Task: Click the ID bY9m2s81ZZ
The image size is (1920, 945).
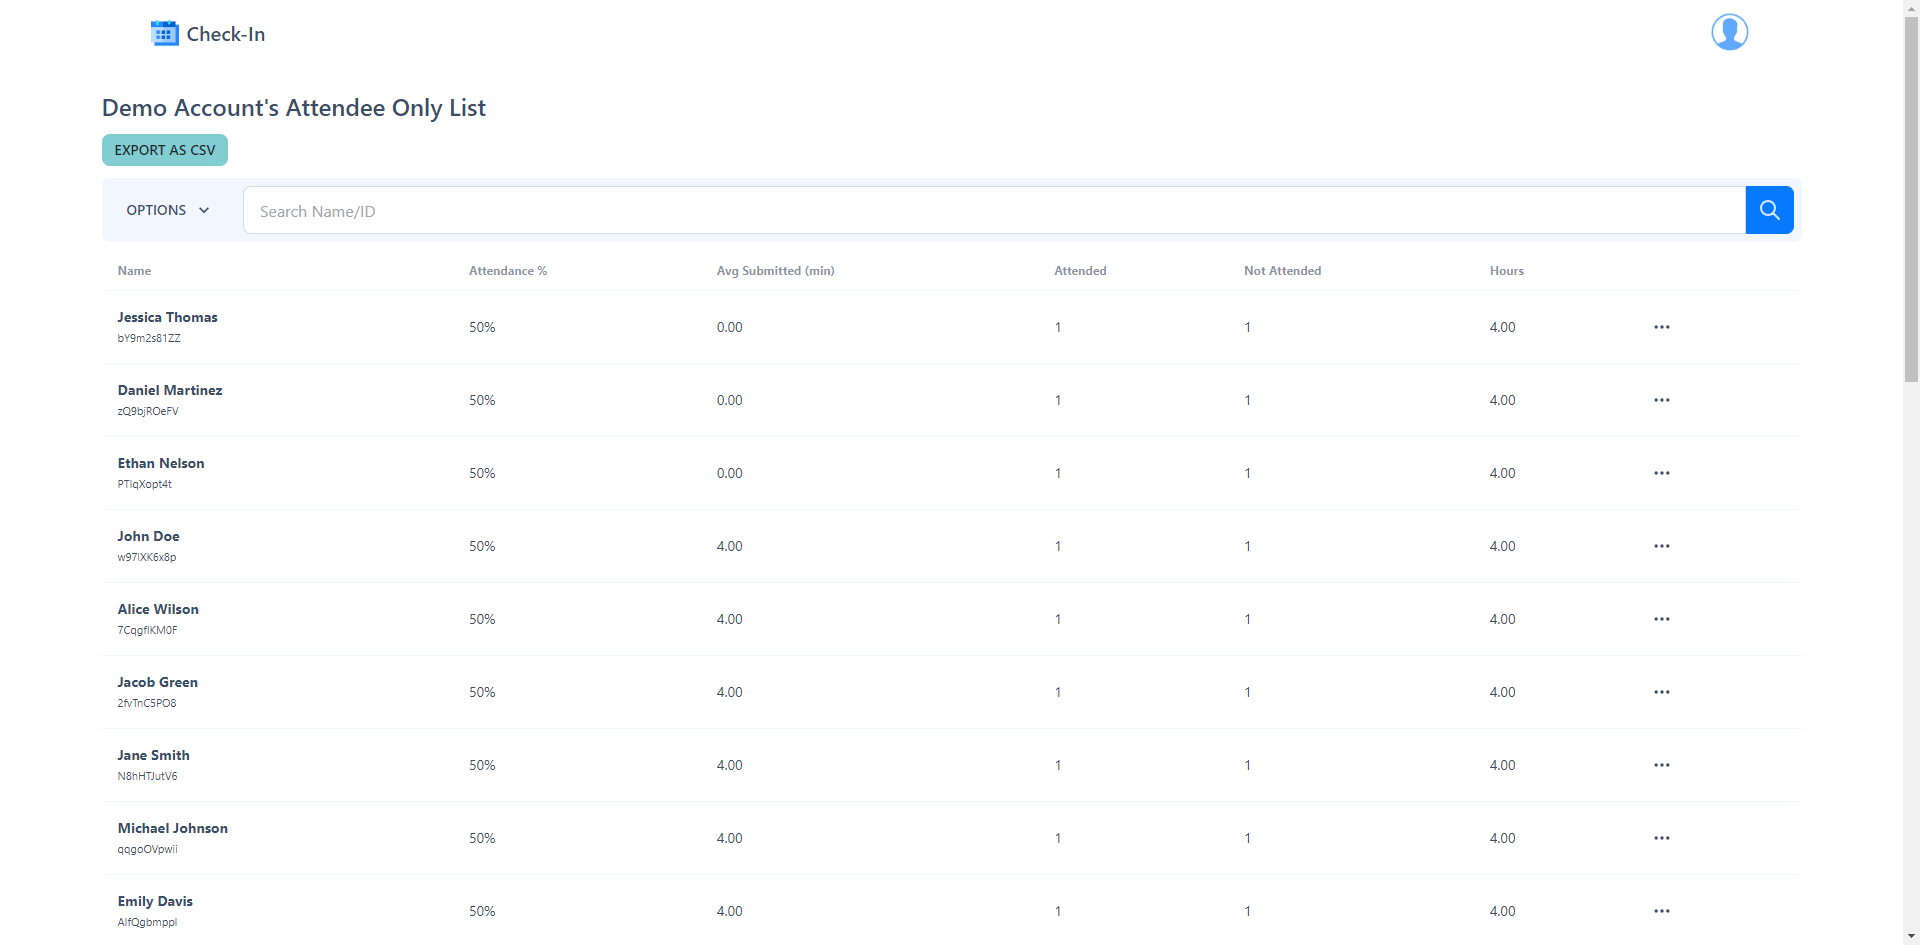Action: pyautogui.click(x=149, y=338)
